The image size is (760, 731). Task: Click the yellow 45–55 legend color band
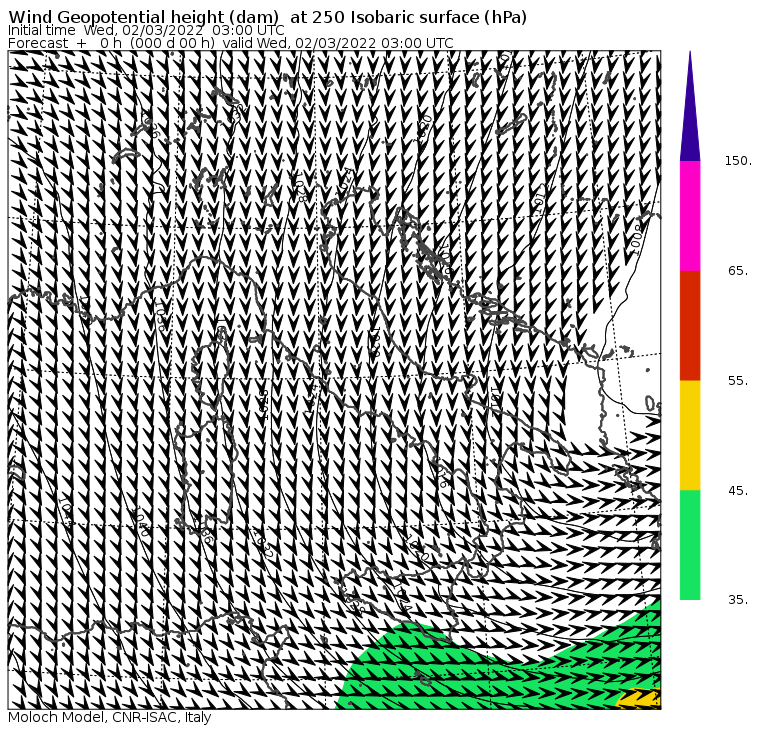click(x=690, y=435)
